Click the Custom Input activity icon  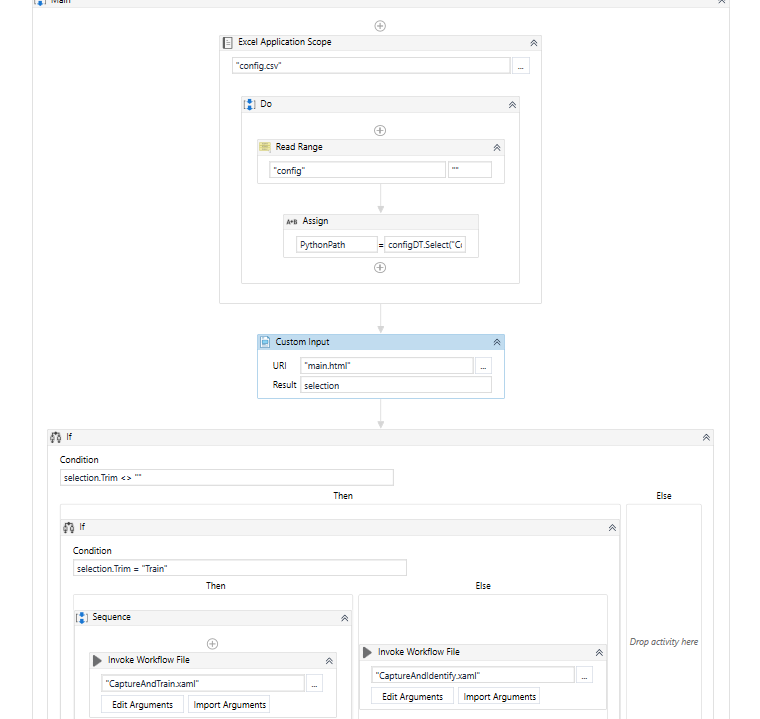coord(265,342)
